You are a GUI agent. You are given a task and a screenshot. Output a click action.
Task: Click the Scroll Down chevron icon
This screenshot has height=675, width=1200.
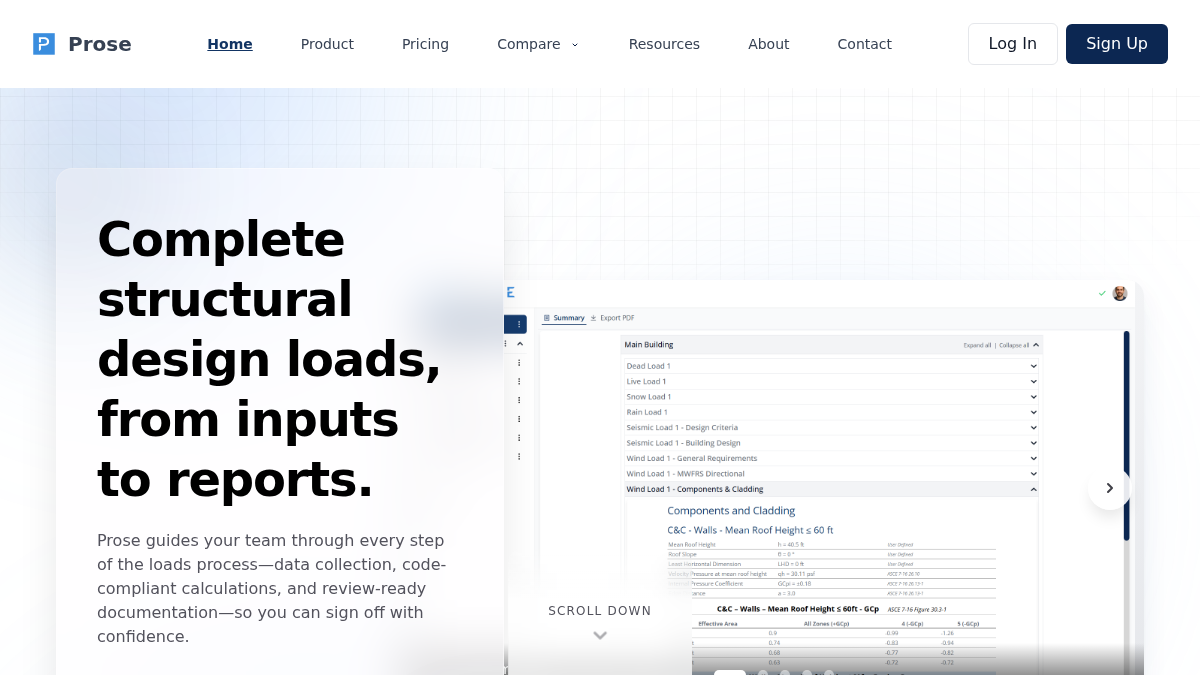600,635
